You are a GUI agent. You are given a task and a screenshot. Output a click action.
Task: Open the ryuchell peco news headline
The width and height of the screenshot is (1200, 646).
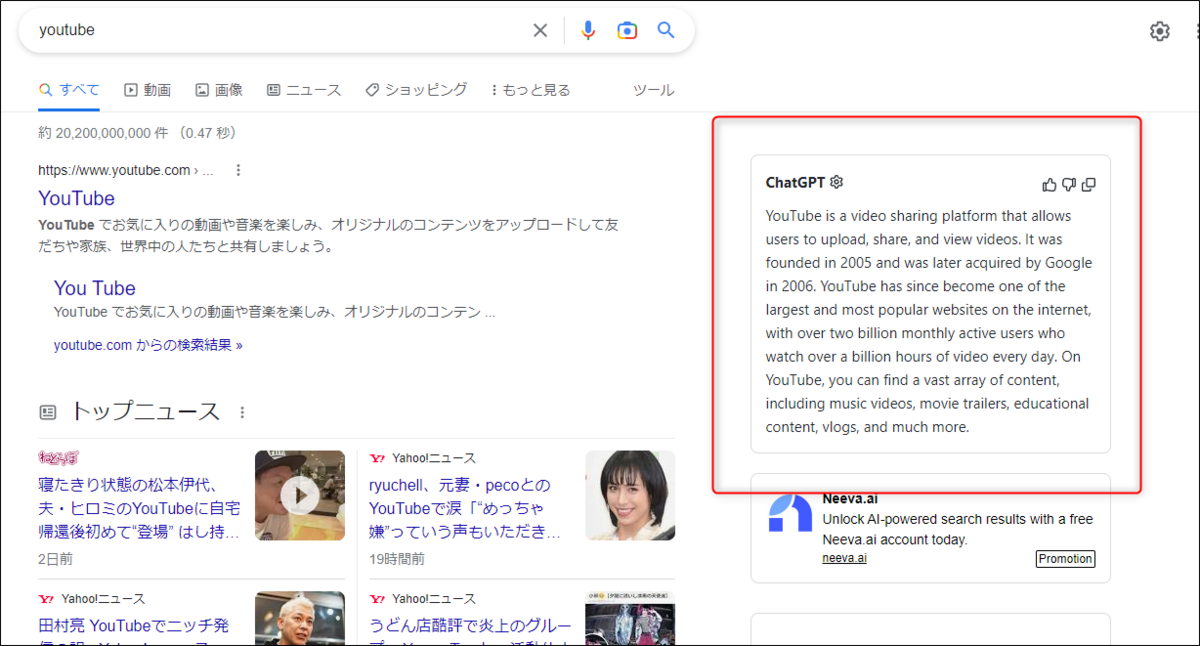465,509
